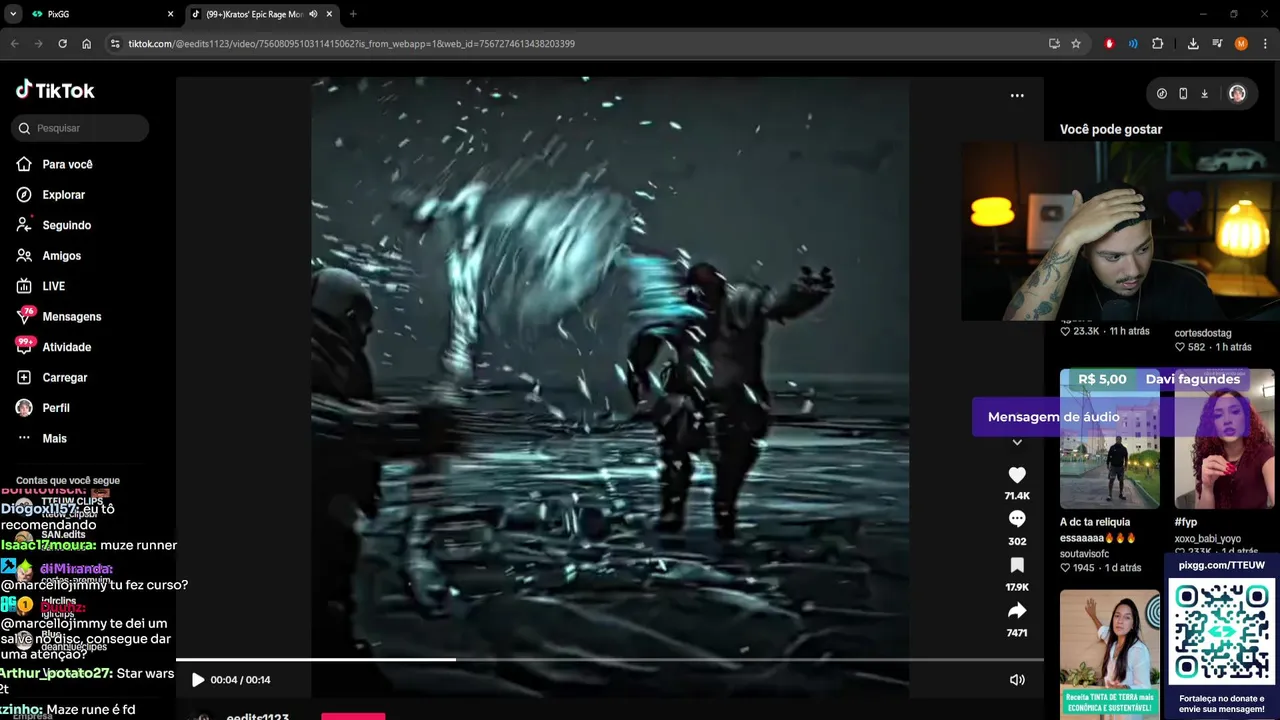Seek on the video progress bar
Screen dimensions: 1280x720
click(x=610, y=659)
